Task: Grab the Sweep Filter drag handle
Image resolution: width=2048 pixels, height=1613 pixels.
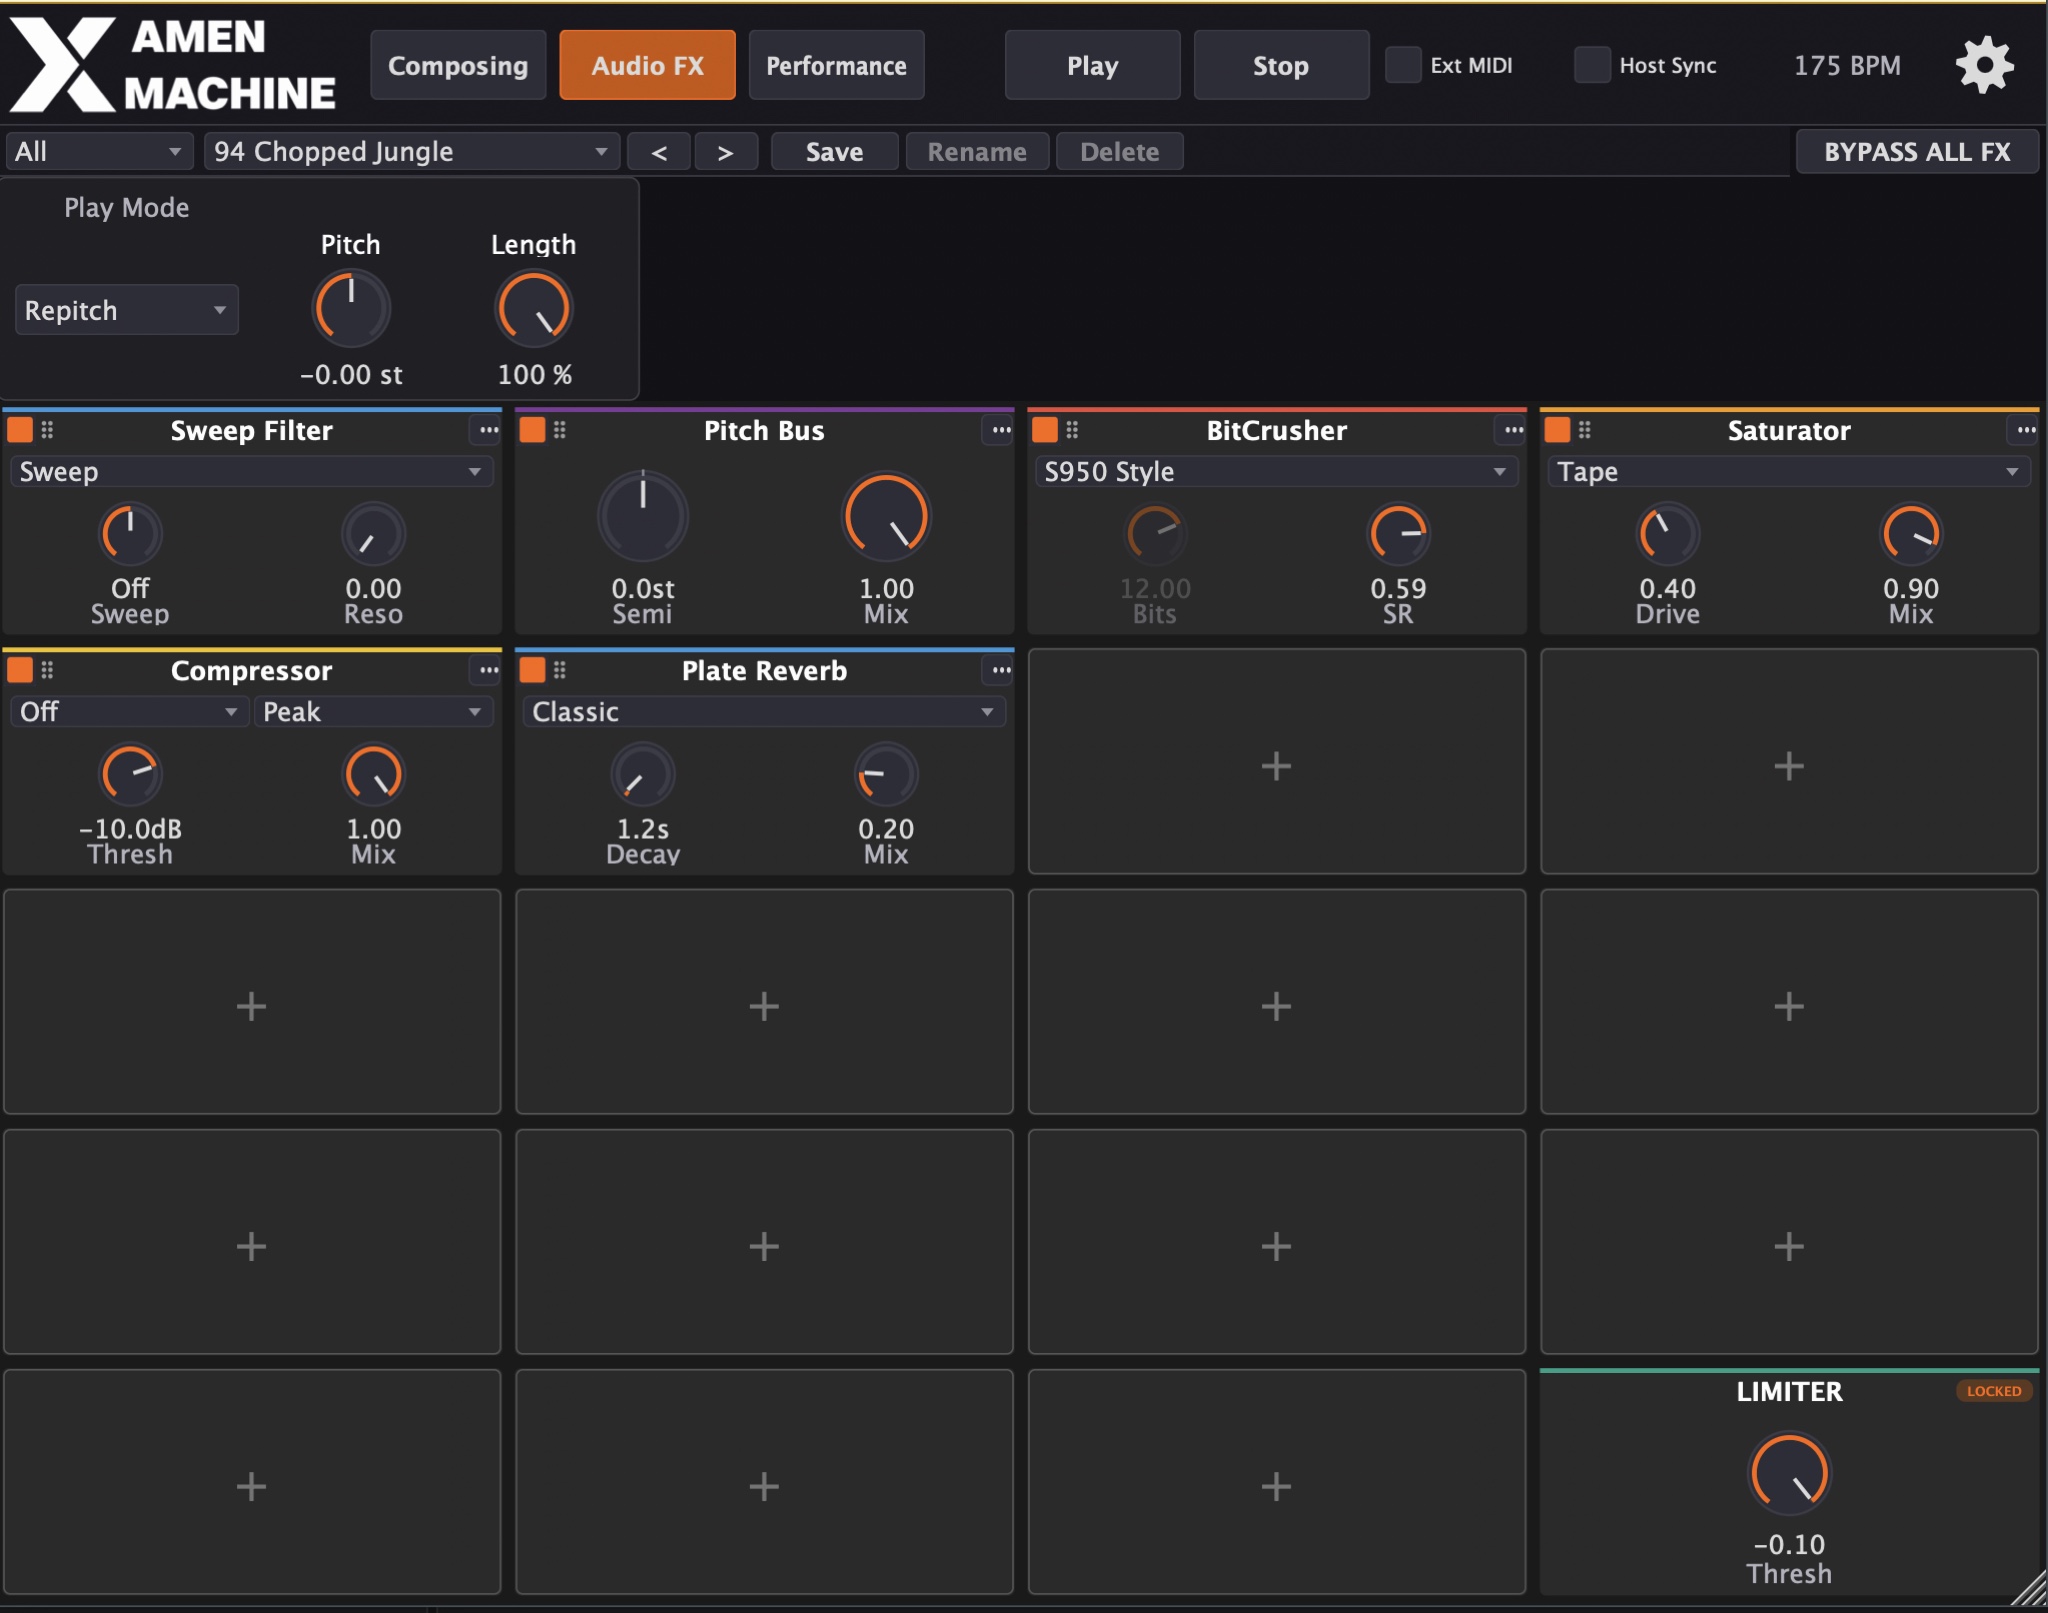Action: point(47,430)
